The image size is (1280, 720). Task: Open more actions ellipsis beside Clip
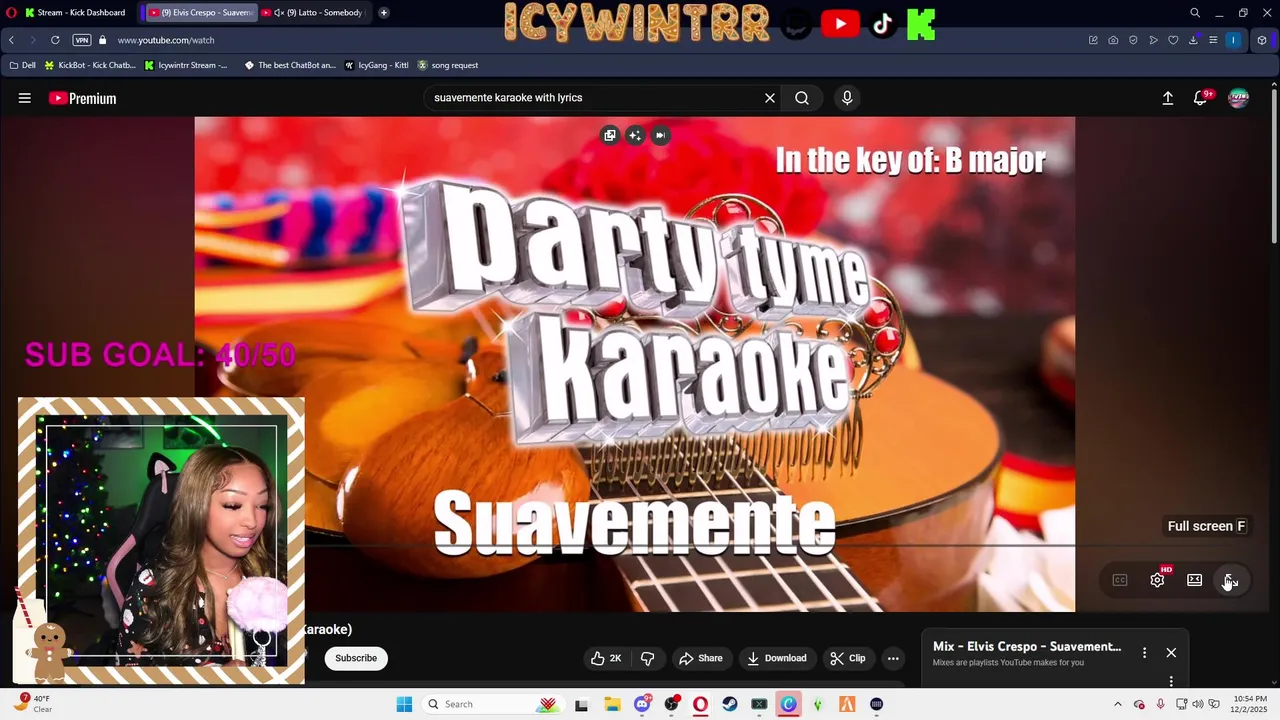[x=893, y=658]
